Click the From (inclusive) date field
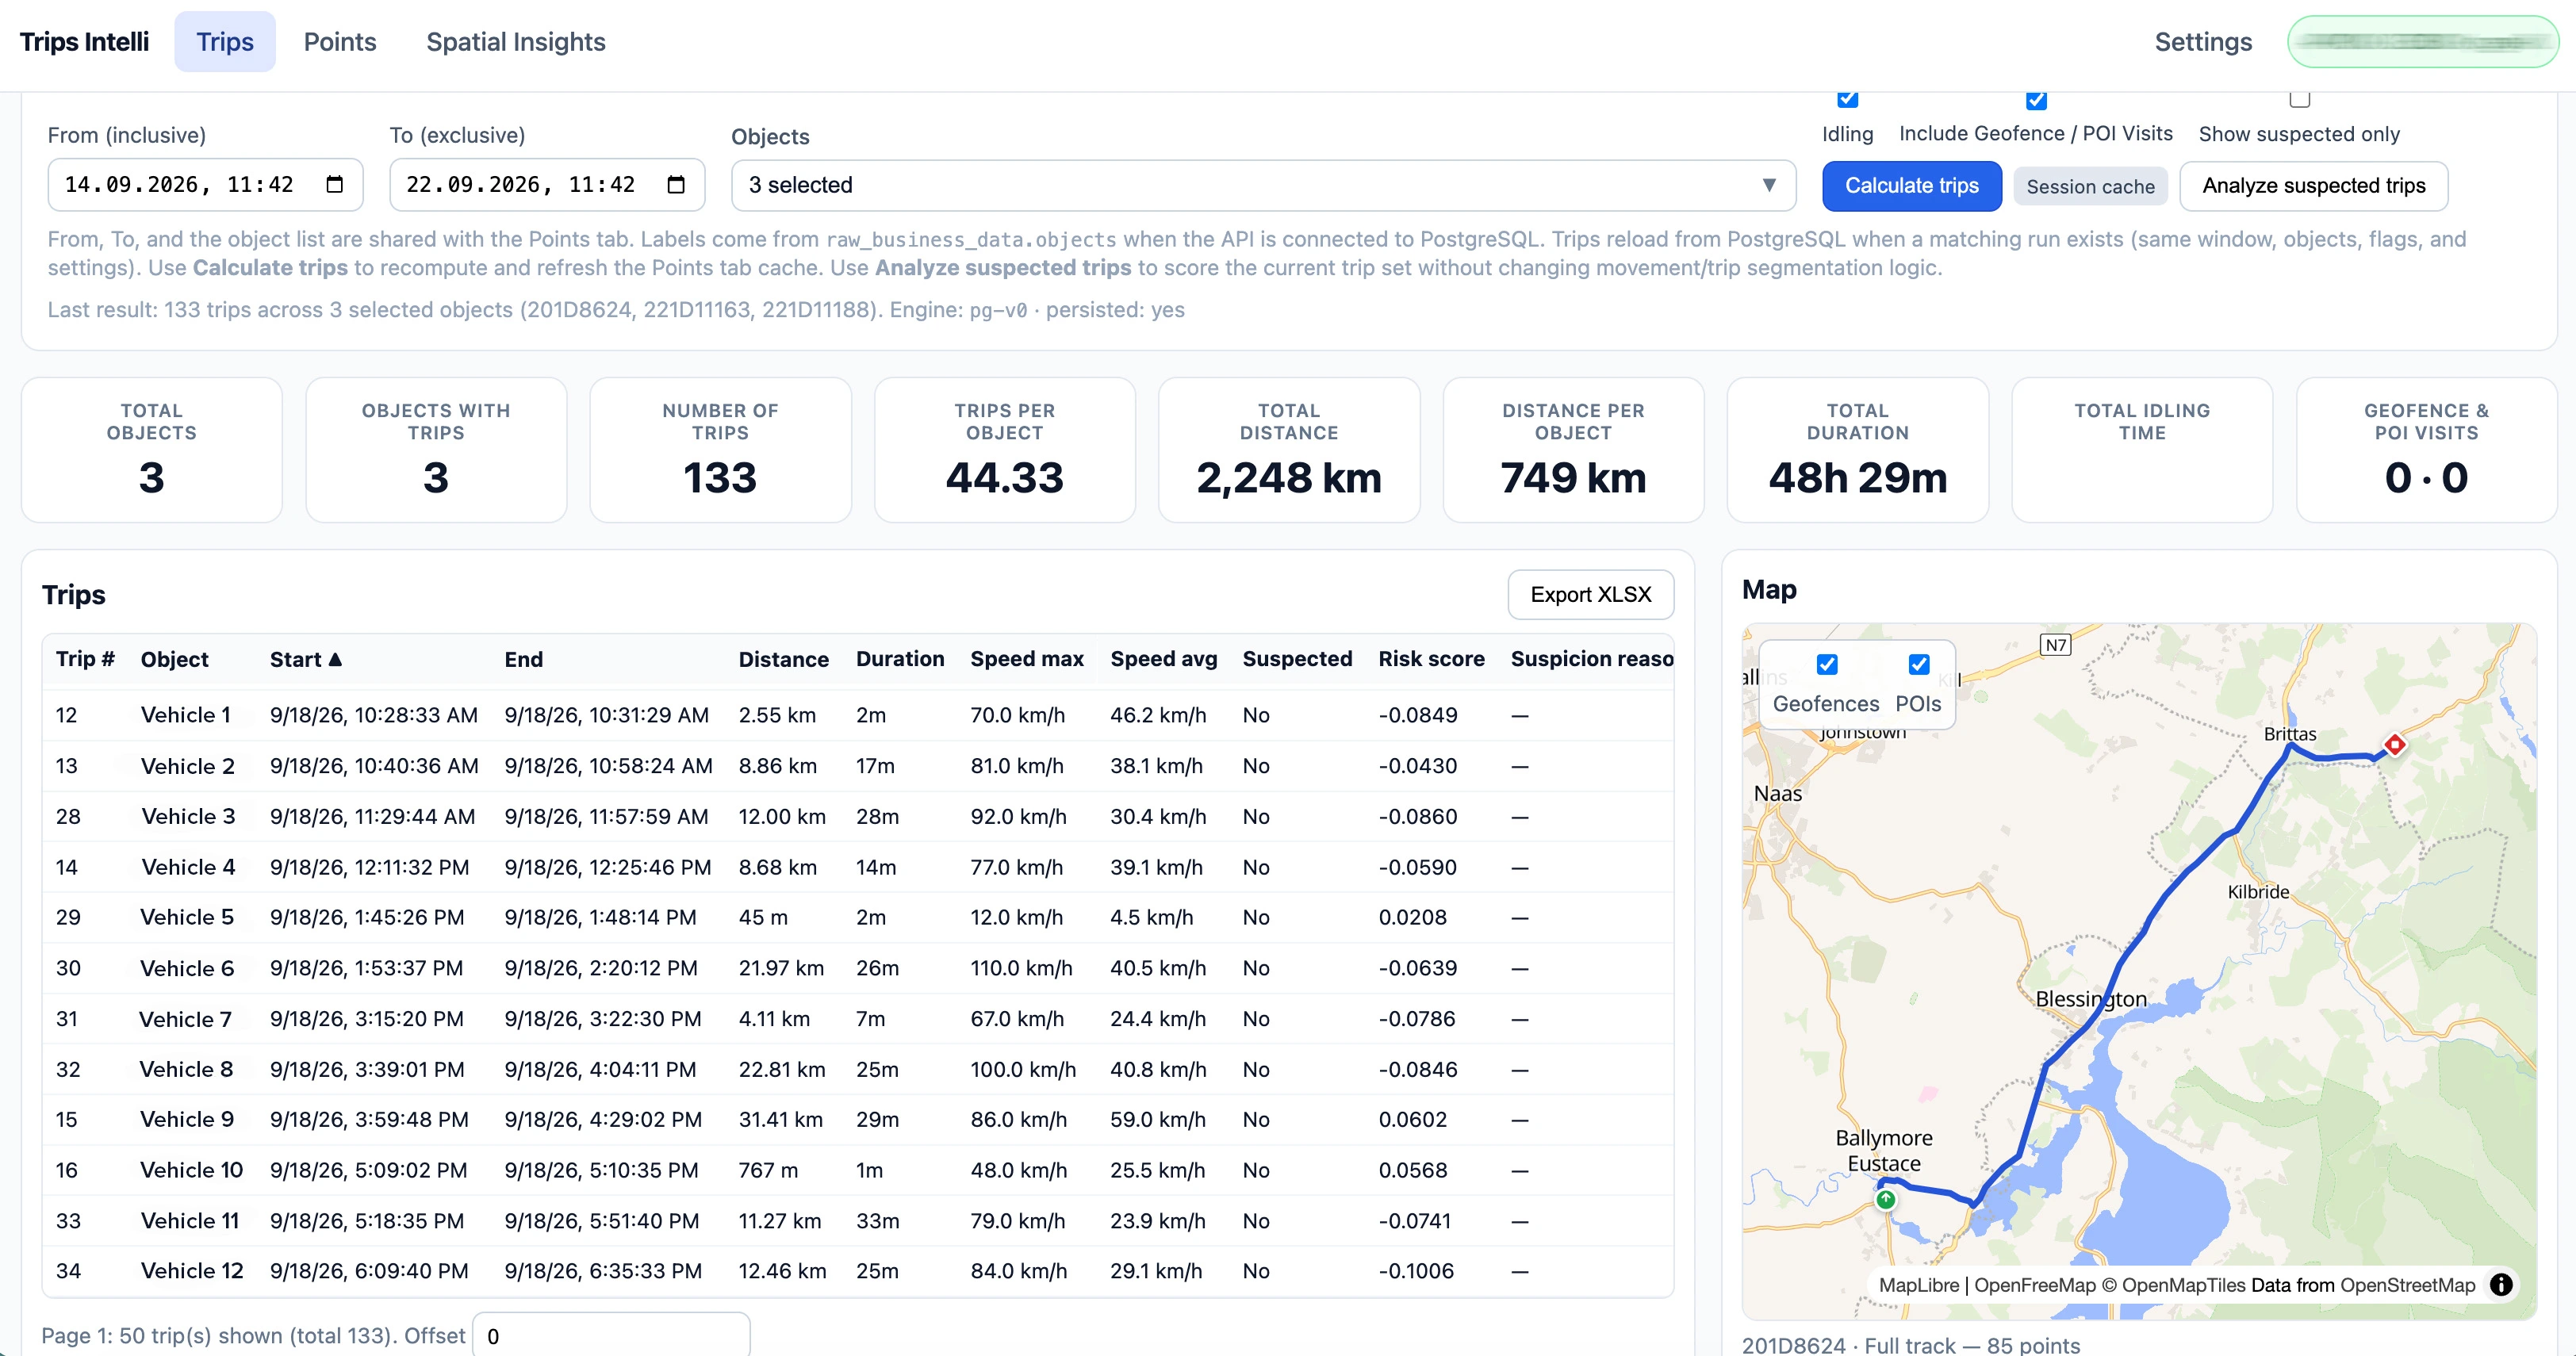 coord(205,185)
